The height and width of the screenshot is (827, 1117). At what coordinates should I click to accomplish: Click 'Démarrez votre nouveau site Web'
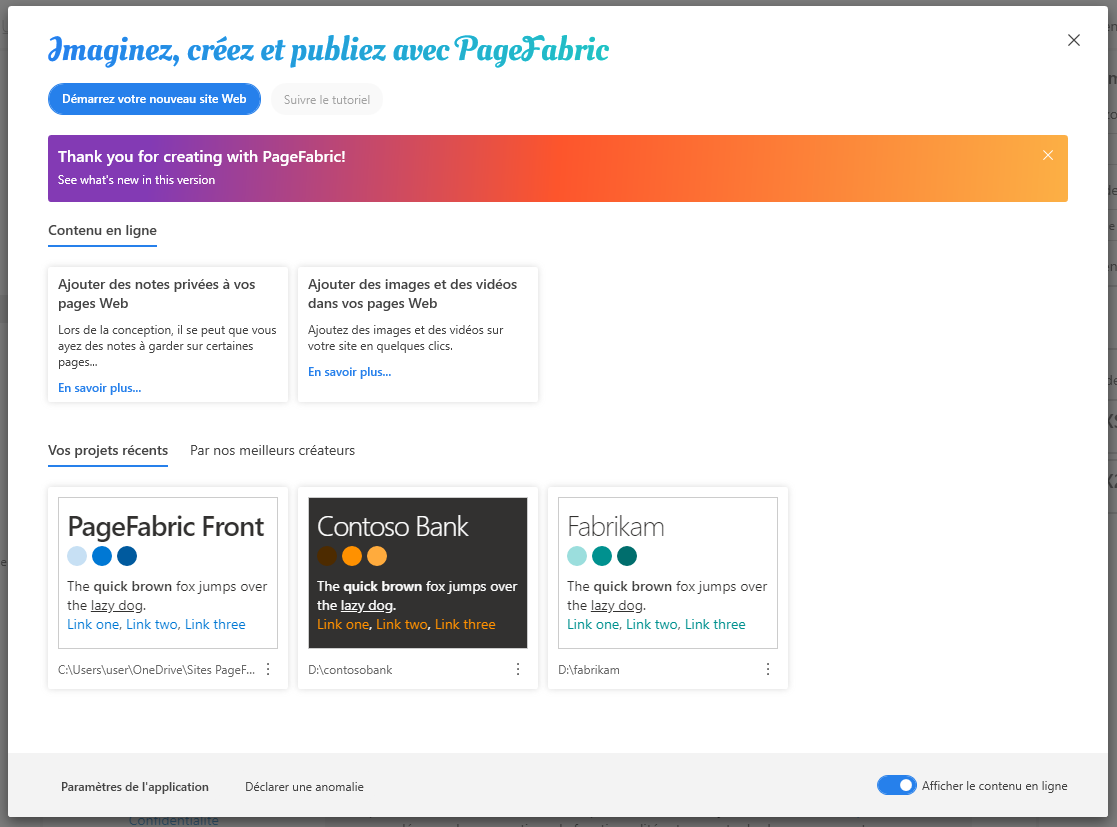(x=154, y=99)
